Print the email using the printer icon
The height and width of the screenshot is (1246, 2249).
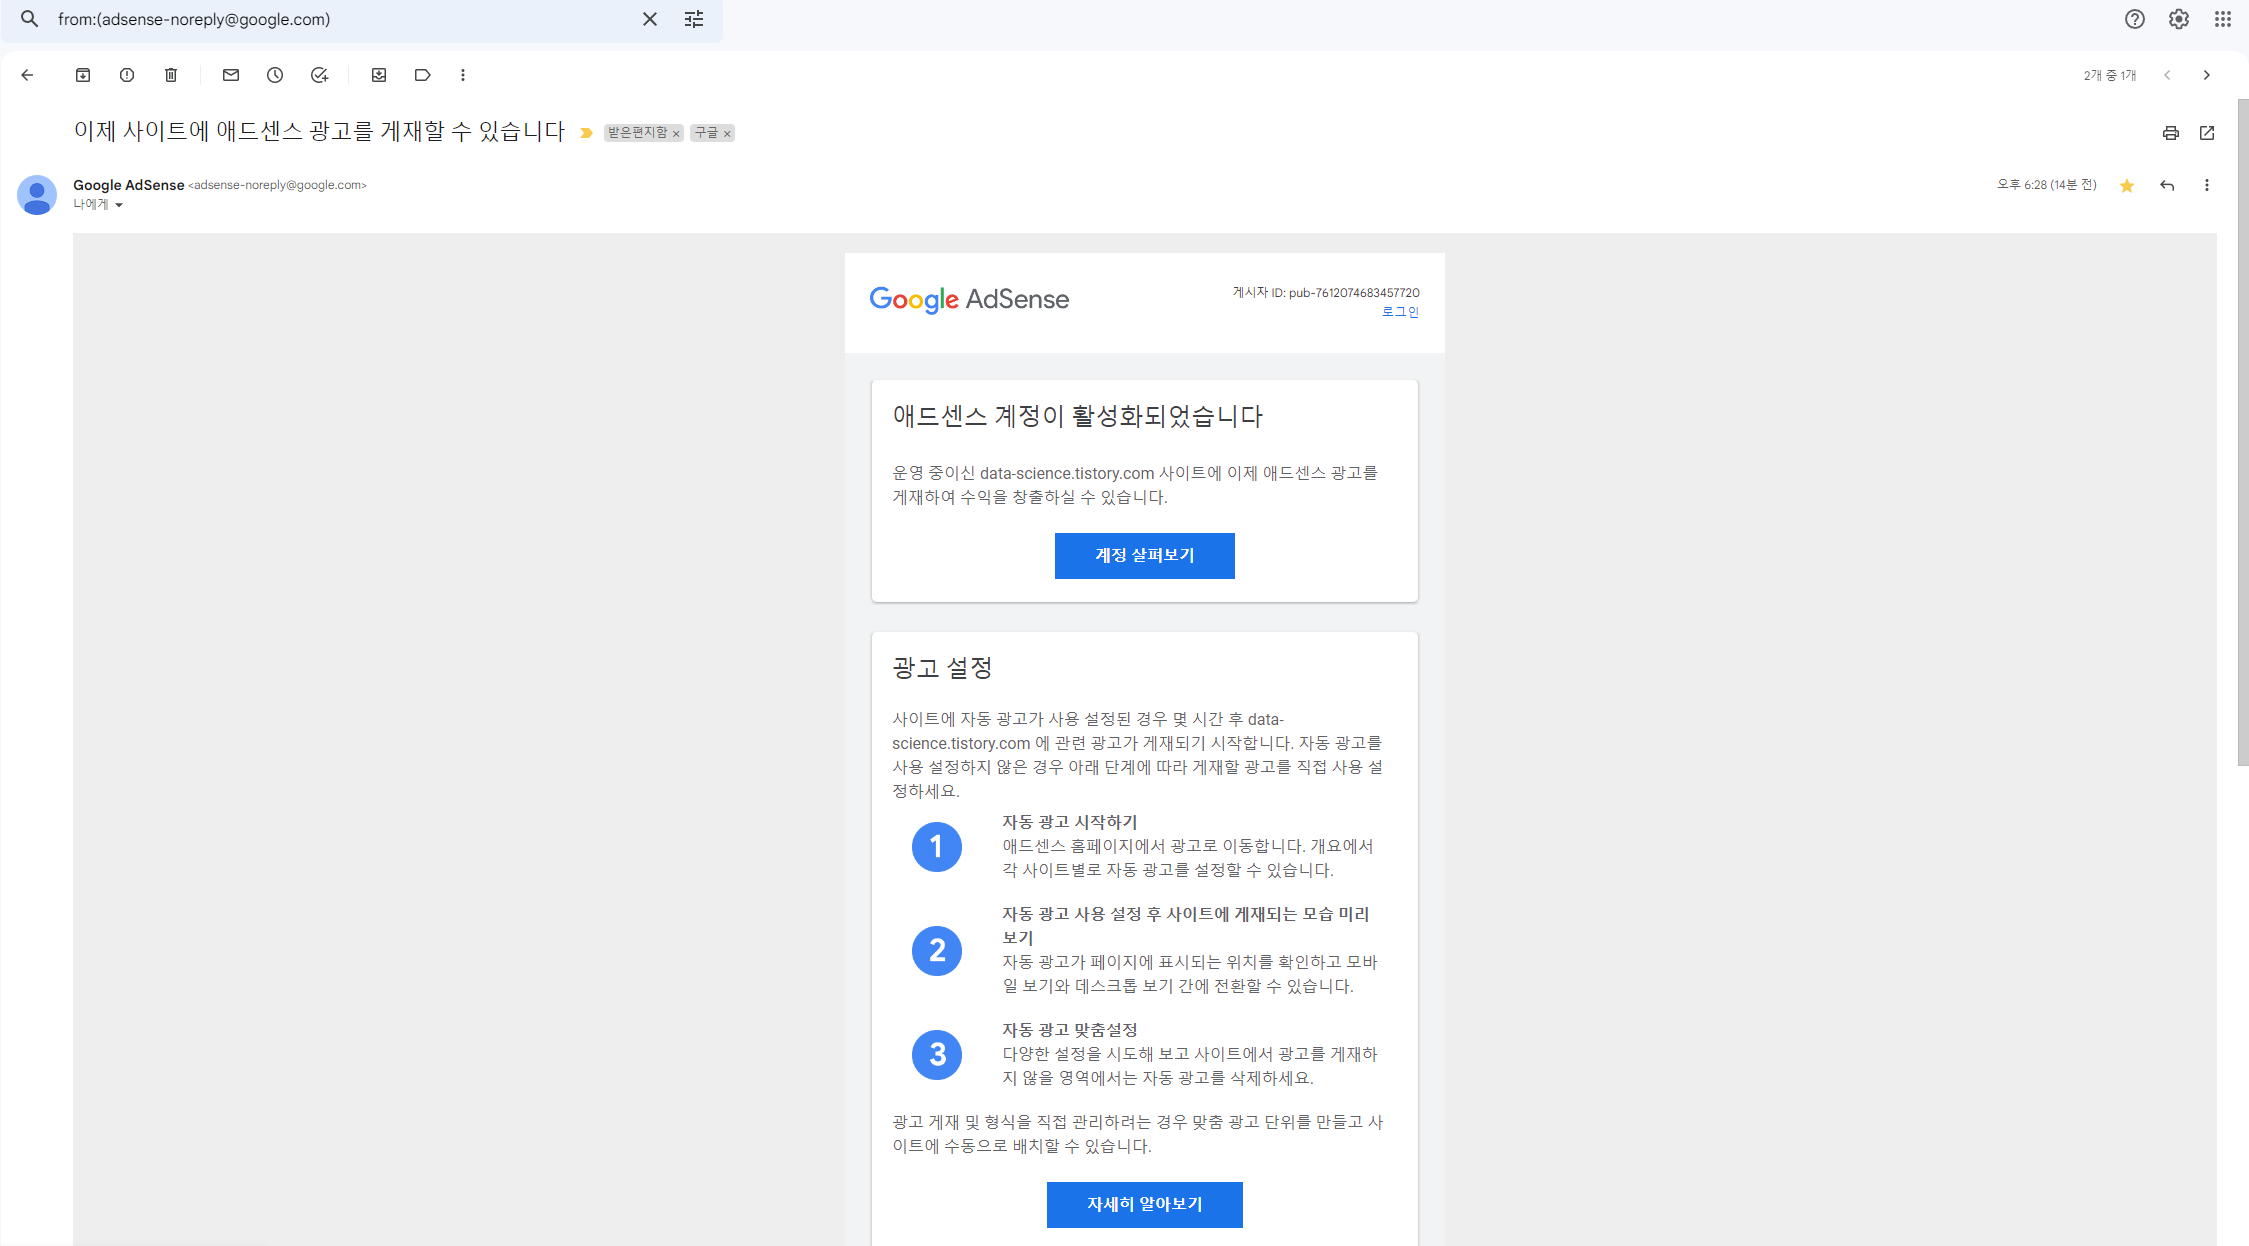(2170, 133)
